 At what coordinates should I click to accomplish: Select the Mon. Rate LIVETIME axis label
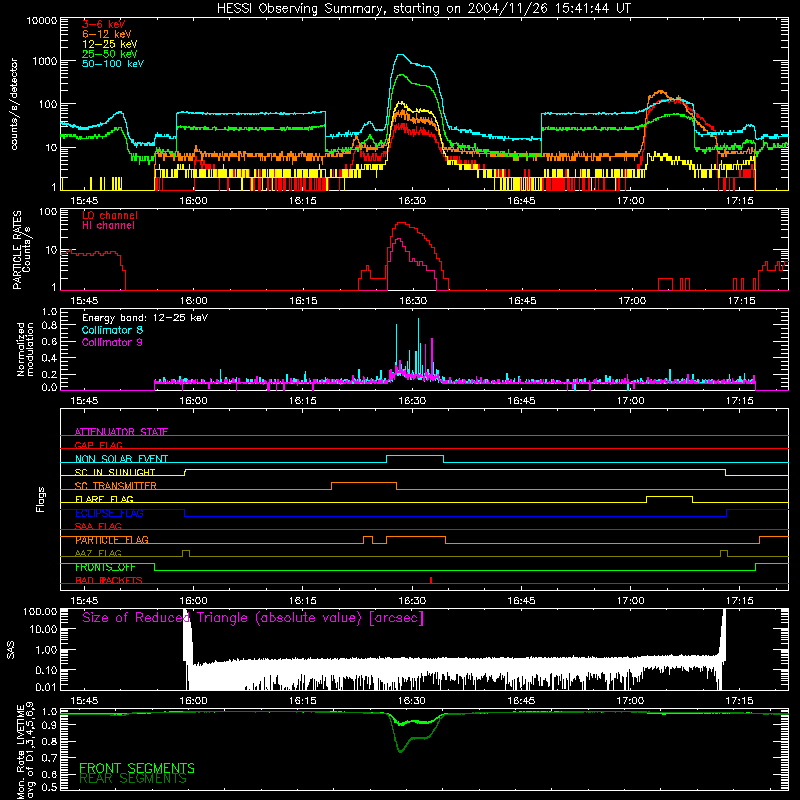point(21,753)
